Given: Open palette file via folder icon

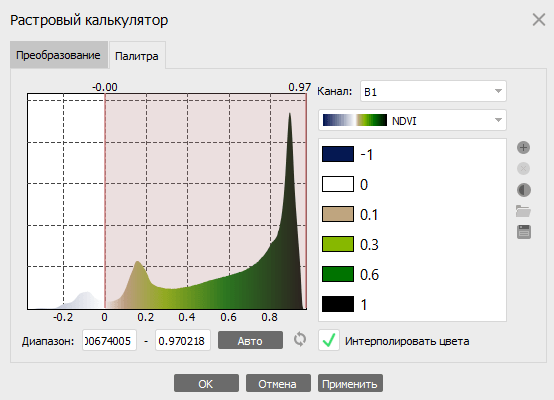Looking at the screenshot, I should point(523,211).
